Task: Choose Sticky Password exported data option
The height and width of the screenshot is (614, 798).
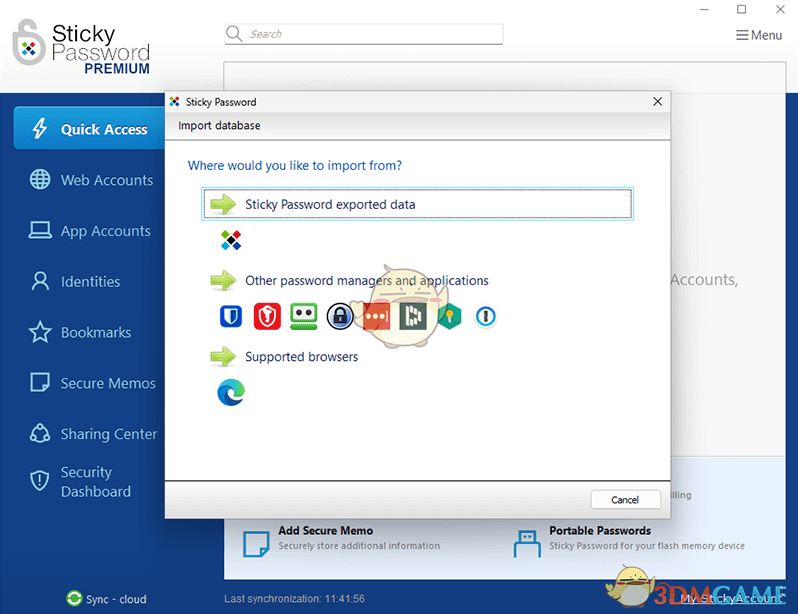Action: tap(417, 204)
